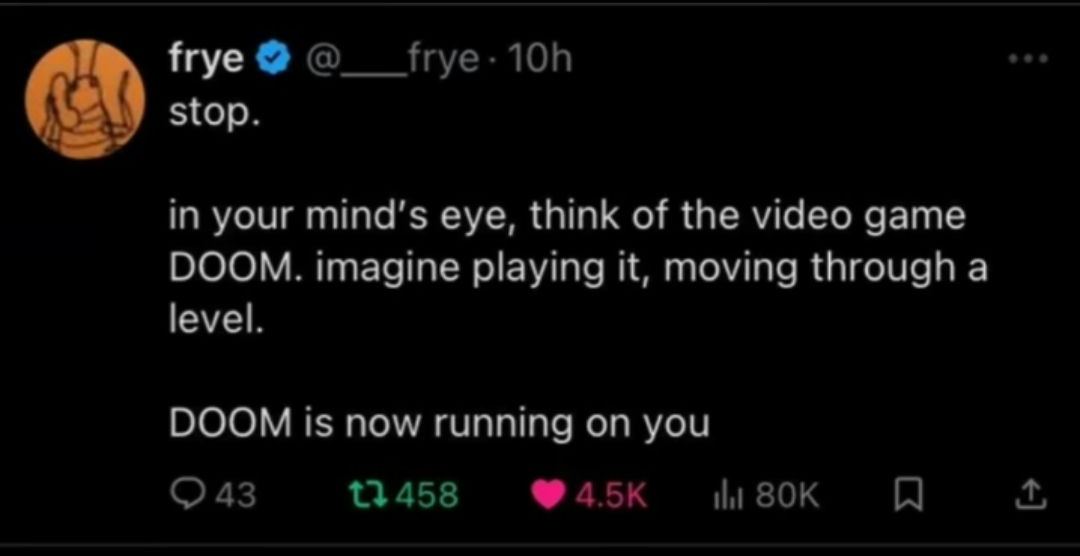Click the 43 replies count
The width and height of the screenshot is (1080, 556).
(237, 495)
